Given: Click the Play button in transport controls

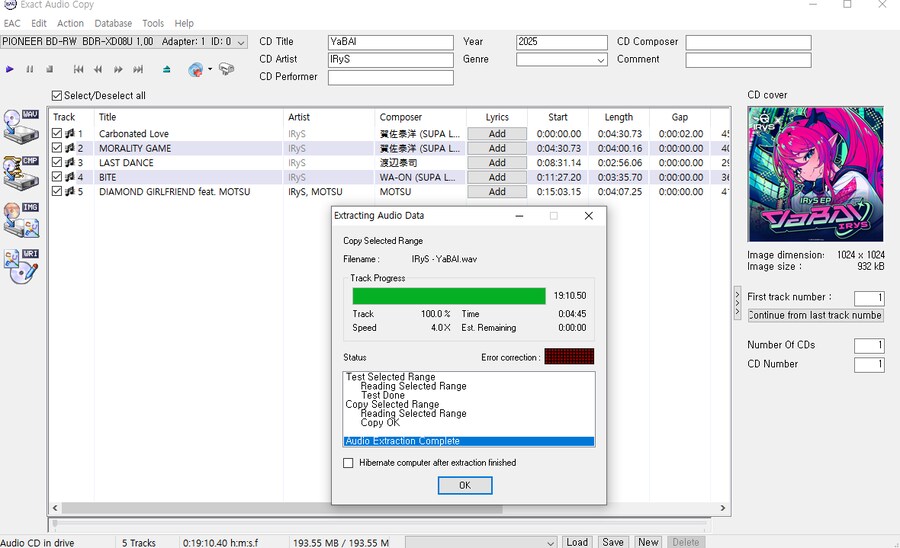Looking at the screenshot, I should click(10, 69).
